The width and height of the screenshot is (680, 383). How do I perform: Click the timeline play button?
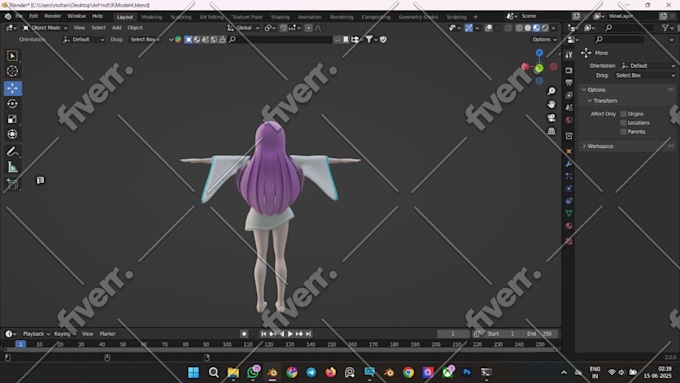(290, 334)
